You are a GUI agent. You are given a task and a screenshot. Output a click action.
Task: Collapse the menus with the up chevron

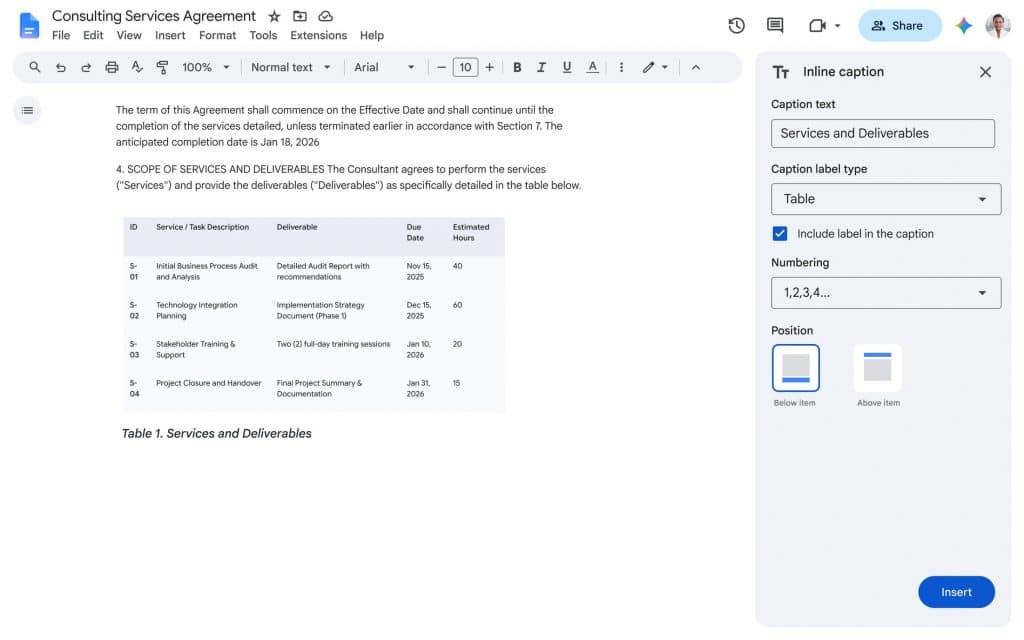[696, 67]
